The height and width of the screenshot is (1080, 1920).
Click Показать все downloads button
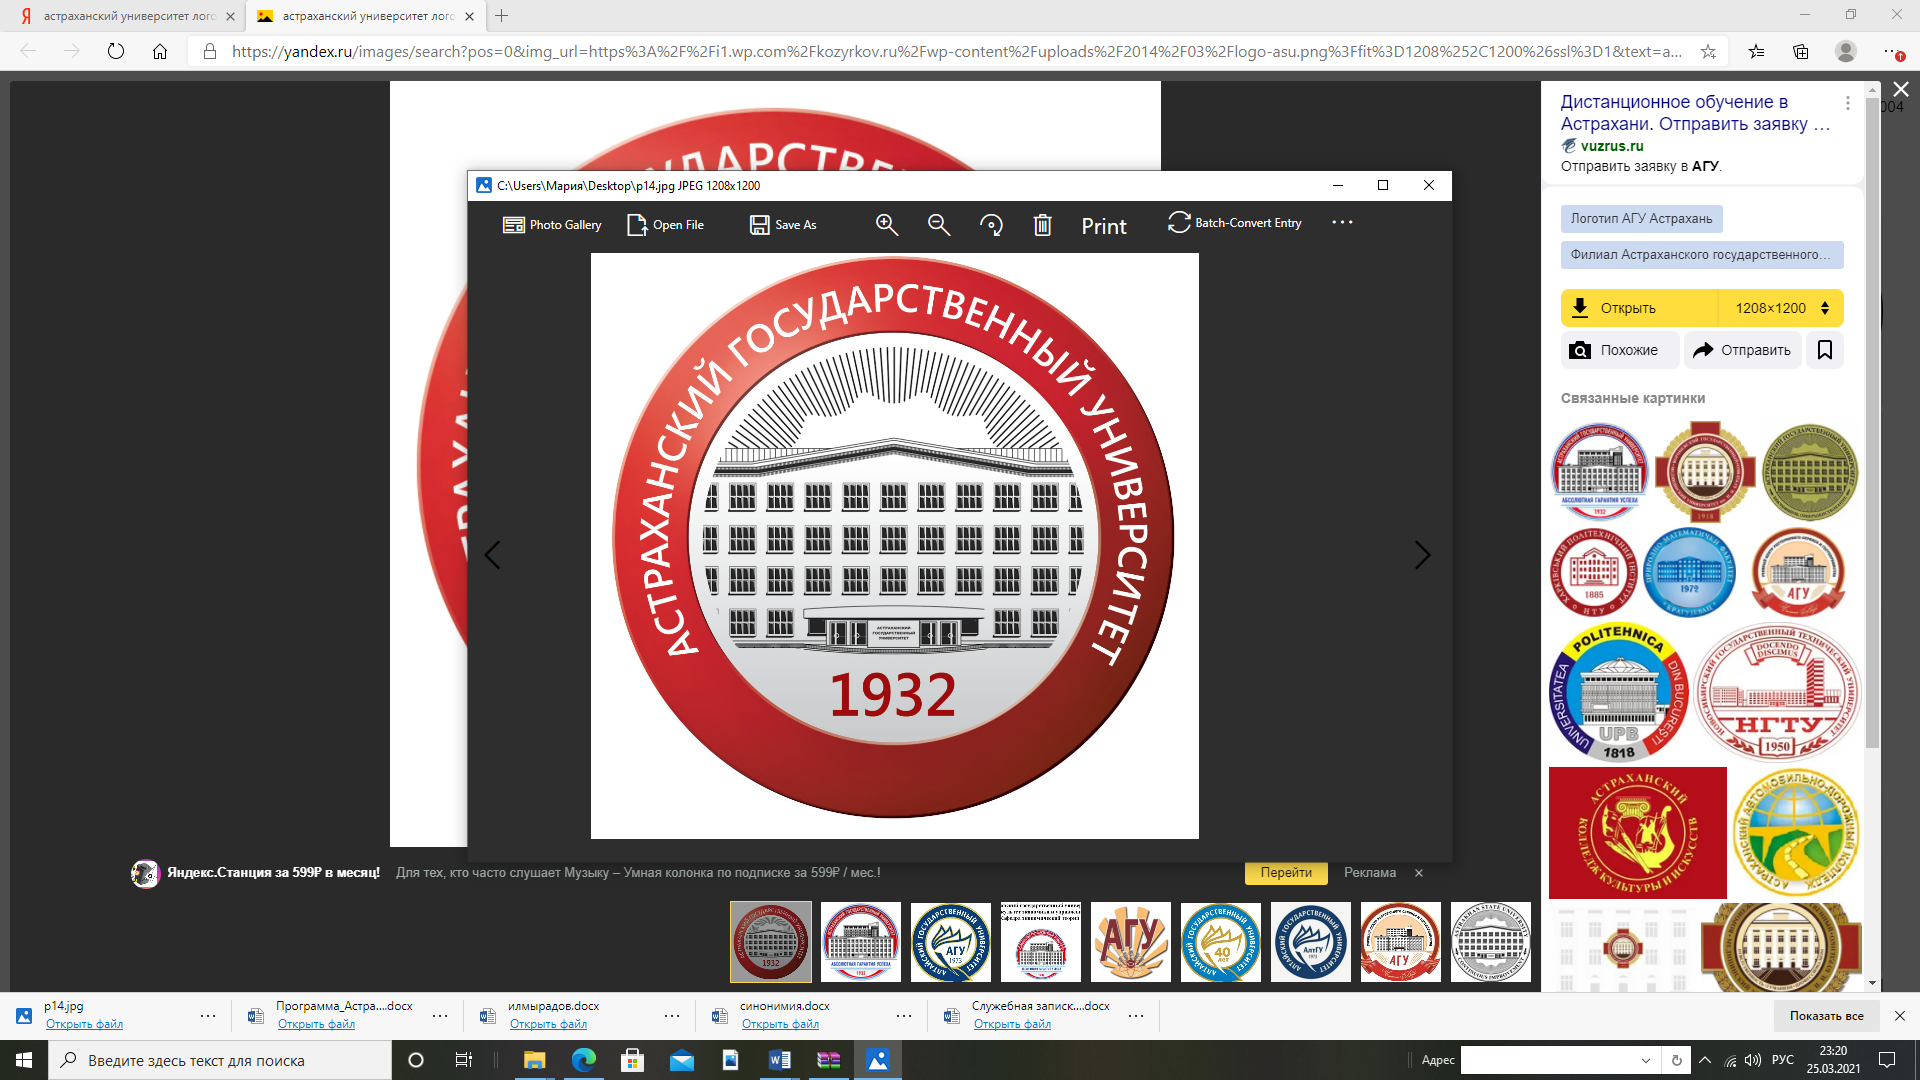(1826, 1016)
